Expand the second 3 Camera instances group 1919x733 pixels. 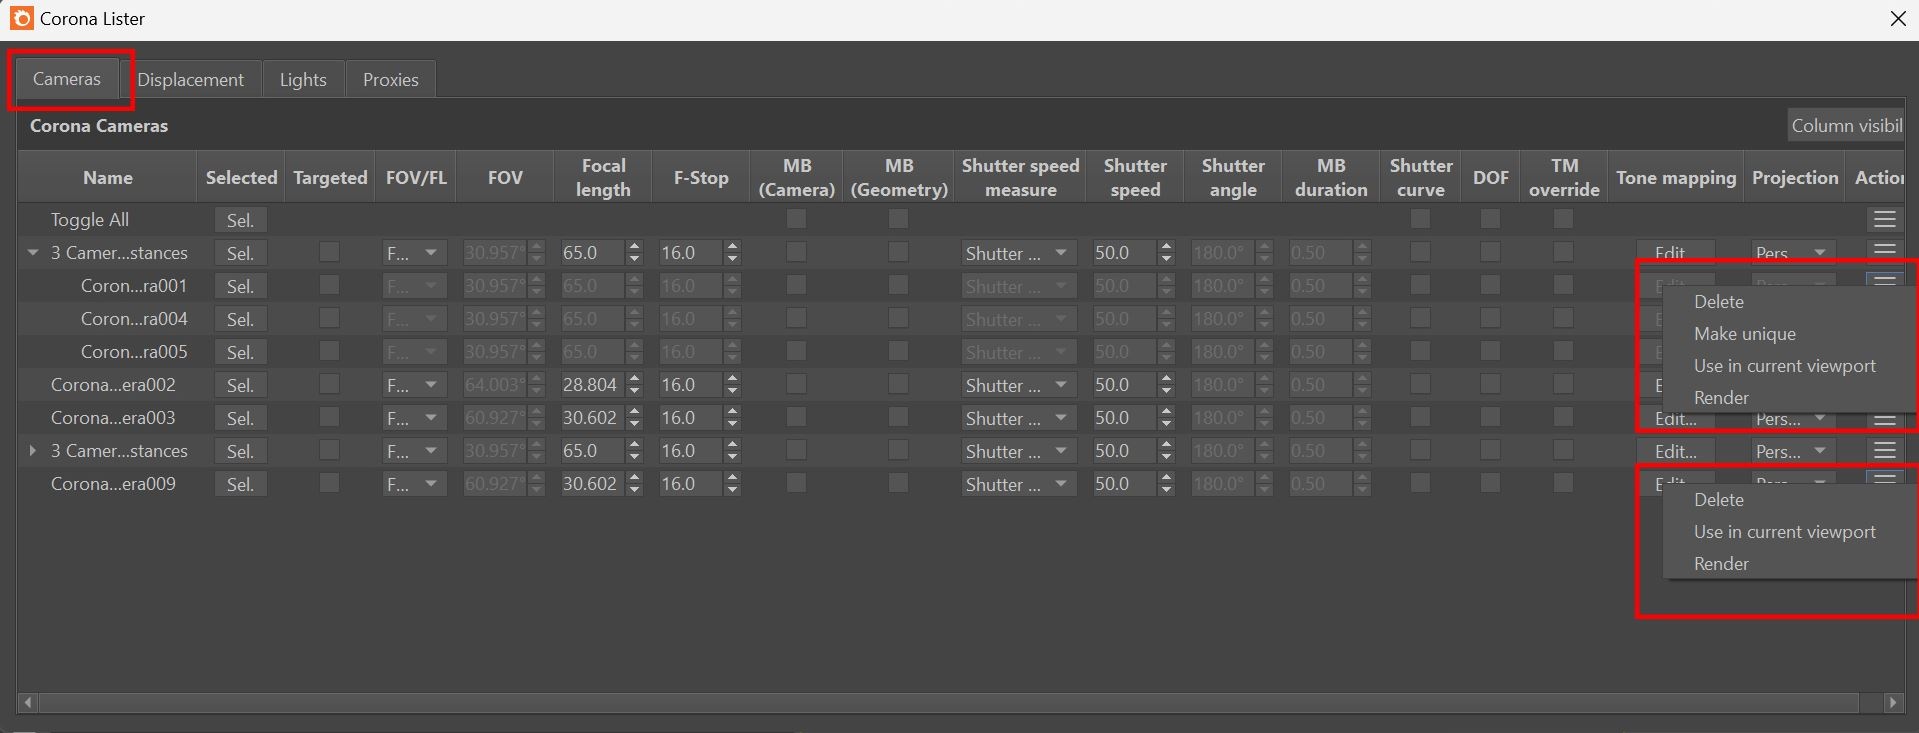pos(33,451)
